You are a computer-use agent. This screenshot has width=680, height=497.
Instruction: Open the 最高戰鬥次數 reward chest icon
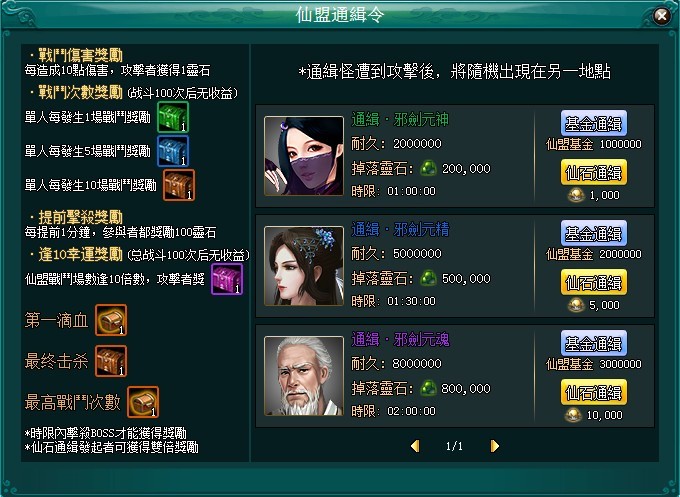point(143,402)
